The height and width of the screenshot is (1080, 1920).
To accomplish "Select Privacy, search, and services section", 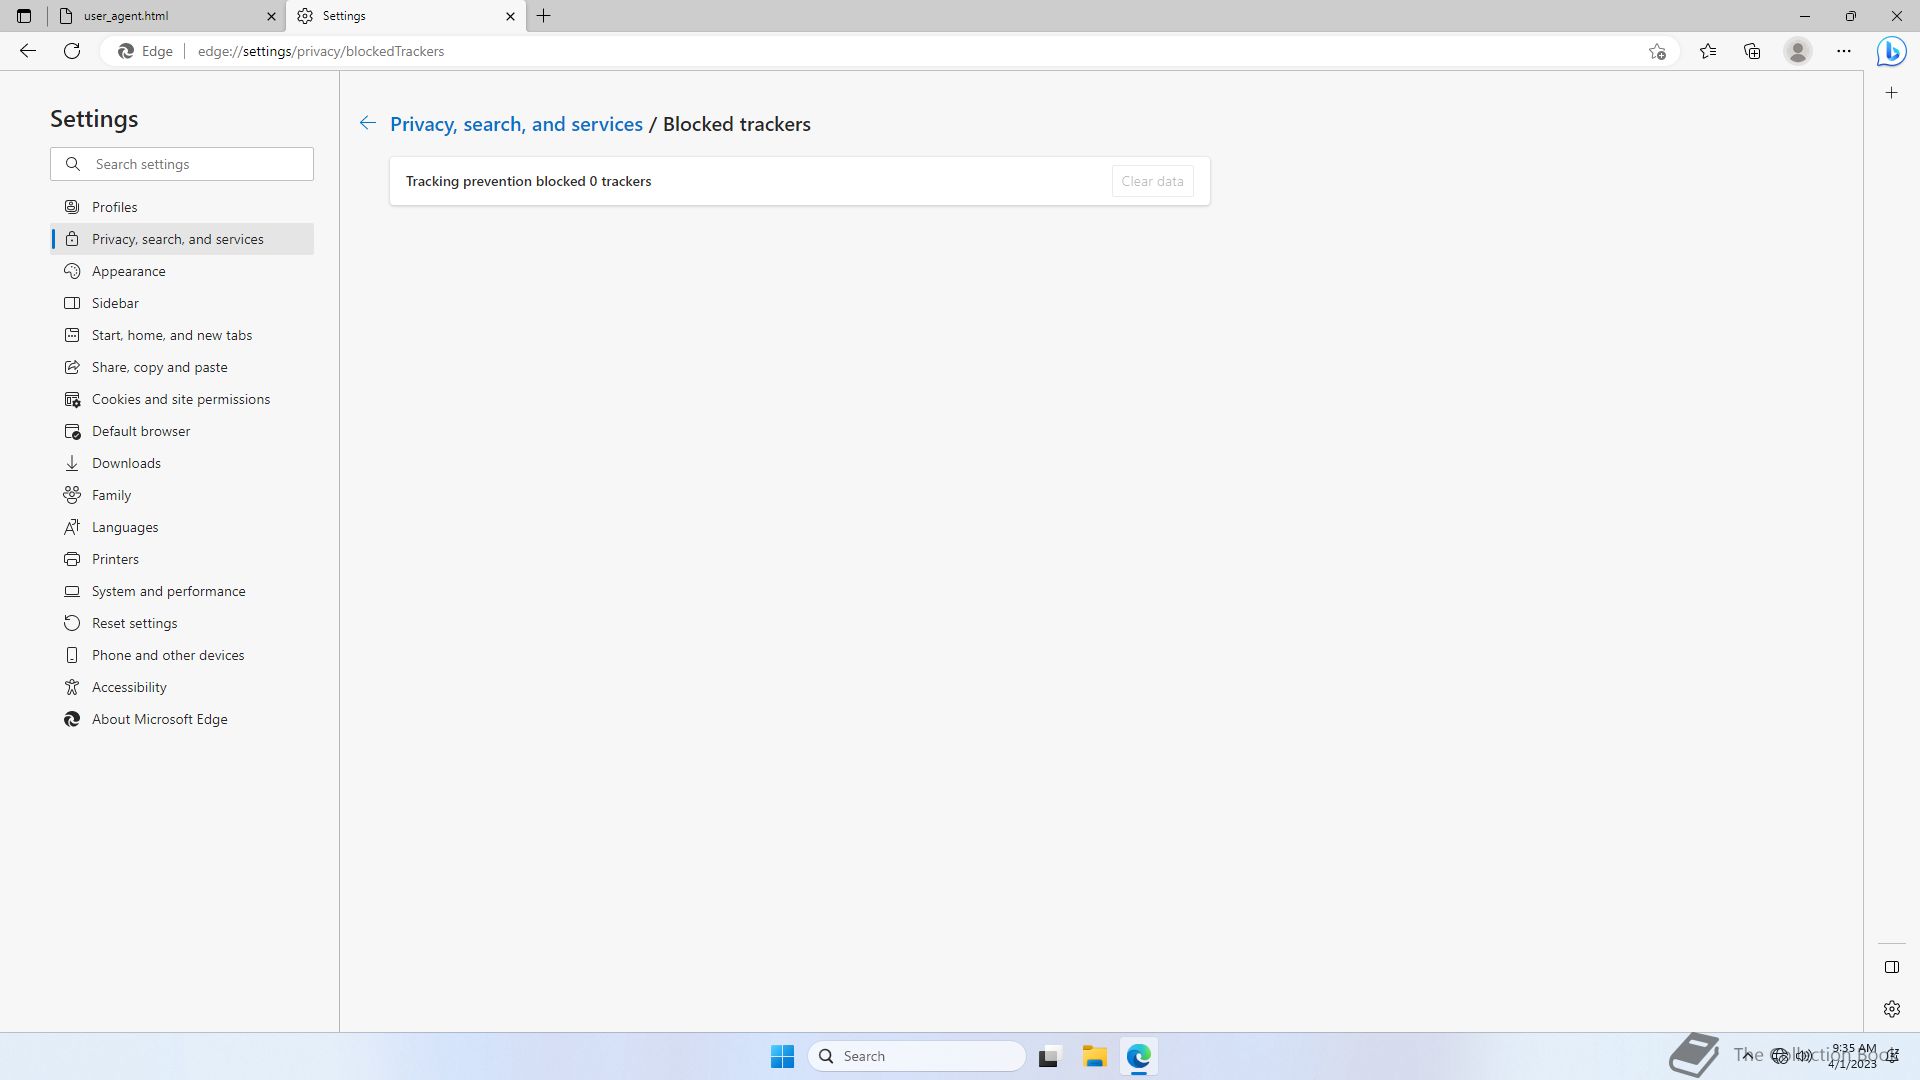I will pos(182,239).
